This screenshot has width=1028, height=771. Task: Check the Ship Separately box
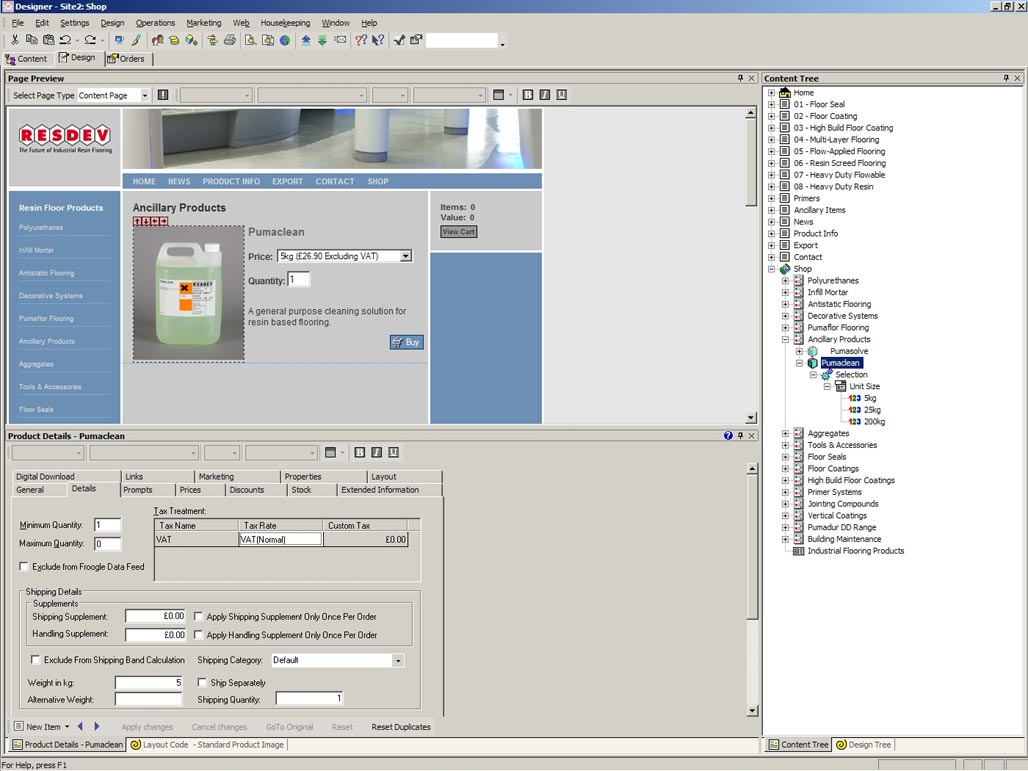(x=202, y=683)
